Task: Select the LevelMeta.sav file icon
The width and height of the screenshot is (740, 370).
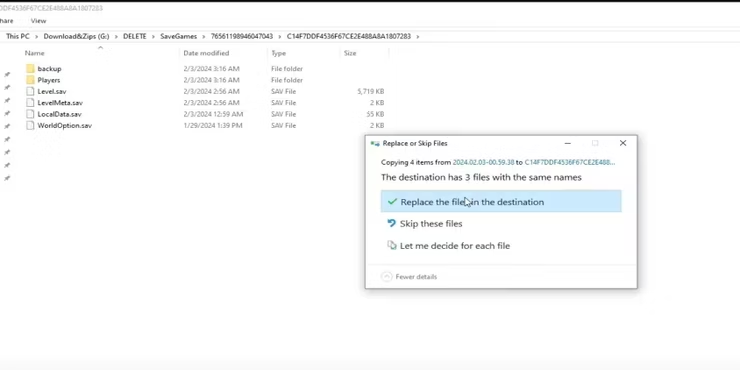Action: point(31,102)
